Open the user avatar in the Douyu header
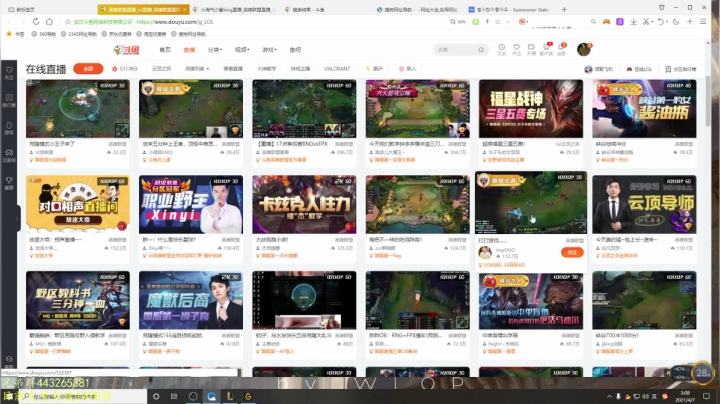Image resolution: width=720 pixels, height=404 pixels. [584, 49]
